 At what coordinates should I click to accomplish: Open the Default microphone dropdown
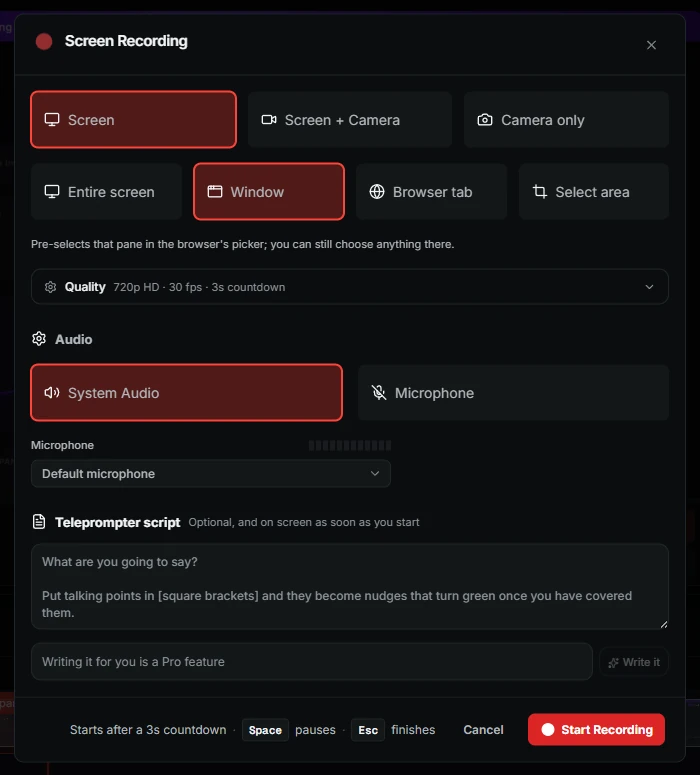point(211,474)
